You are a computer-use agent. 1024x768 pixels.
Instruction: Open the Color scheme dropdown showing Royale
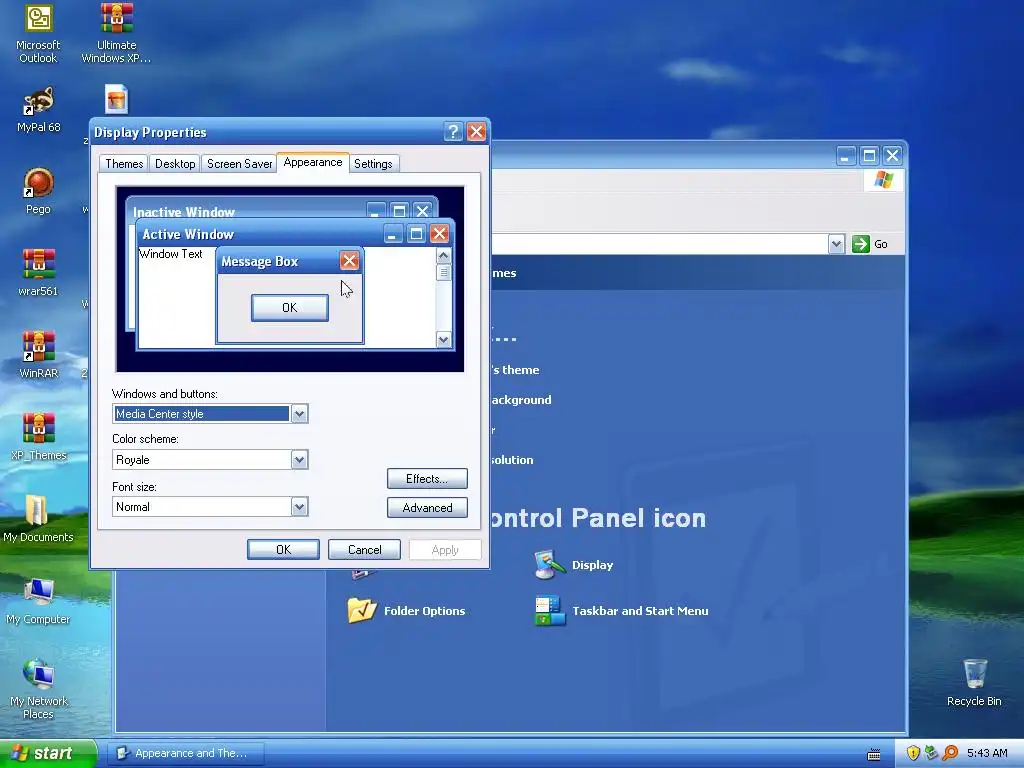click(x=299, y=460)
